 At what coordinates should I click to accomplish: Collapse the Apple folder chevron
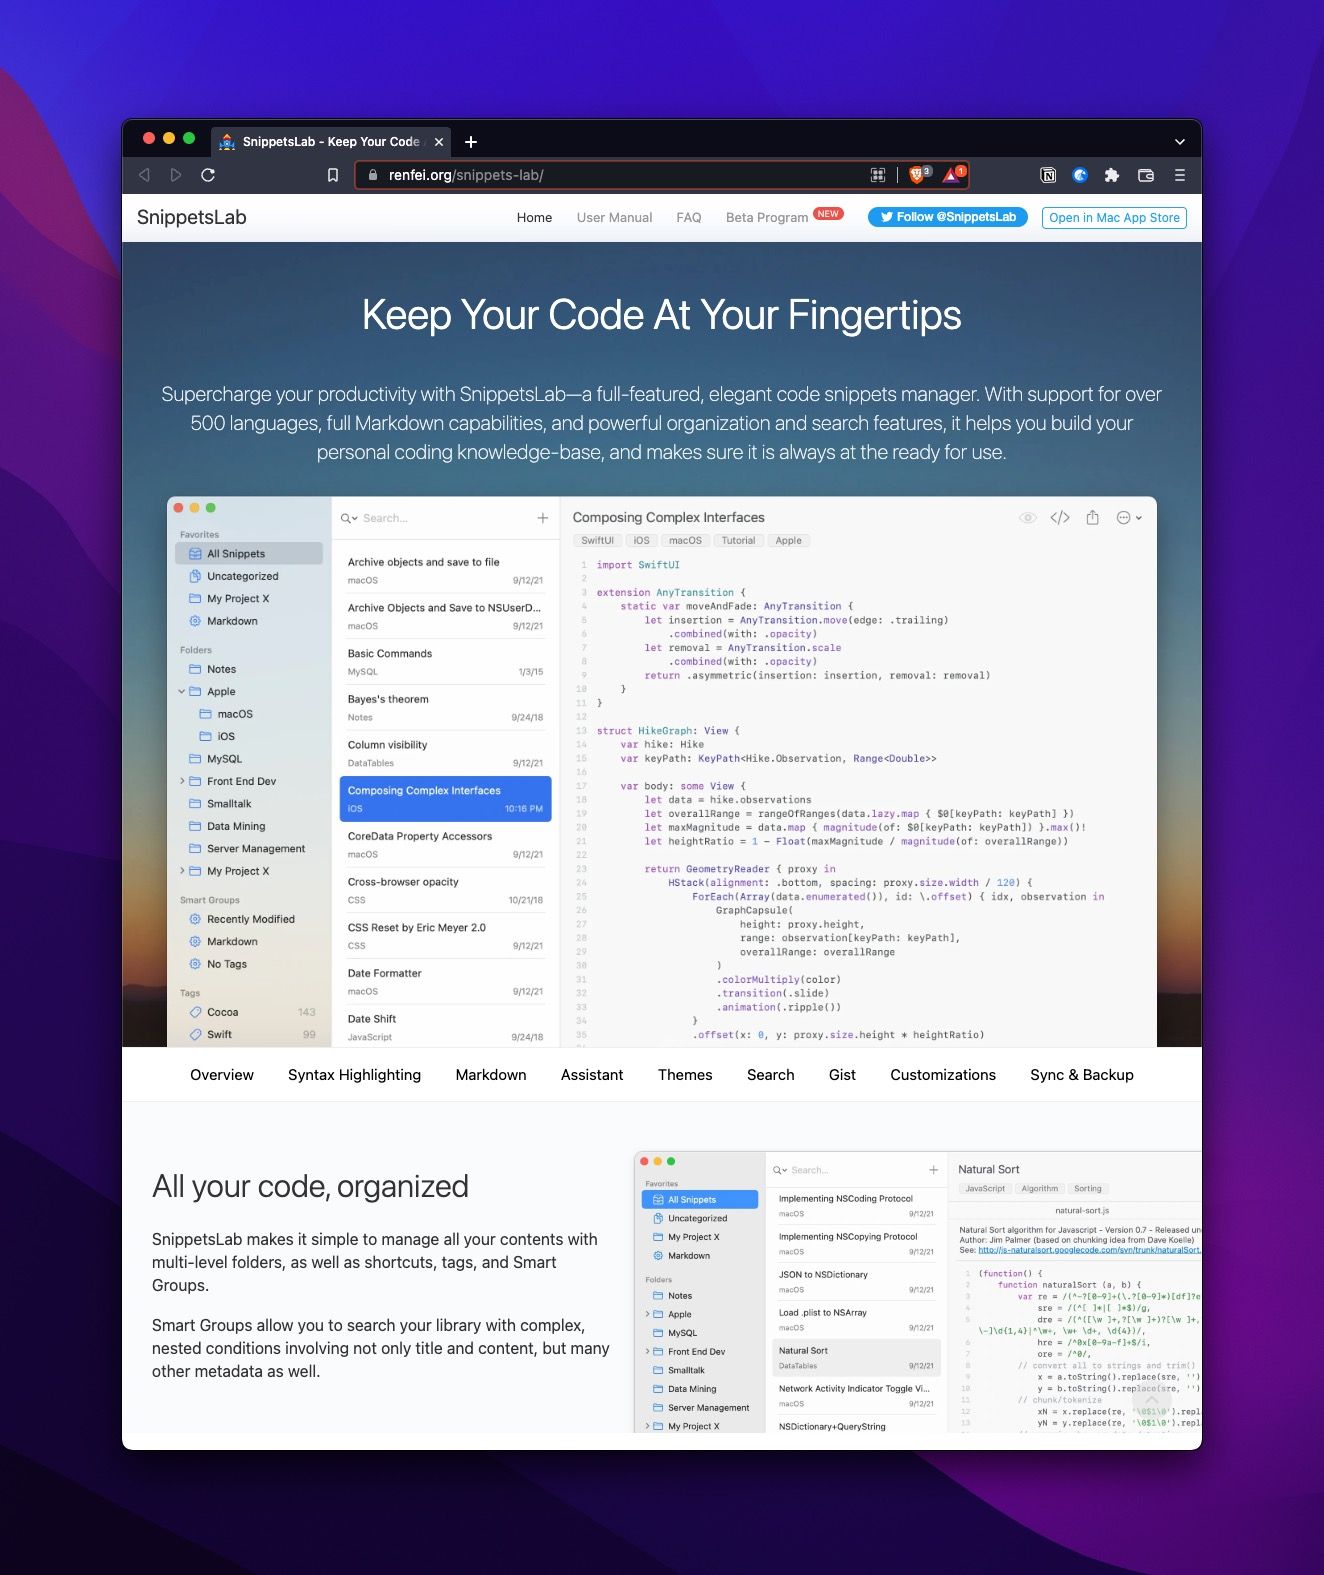pos(182,692)
